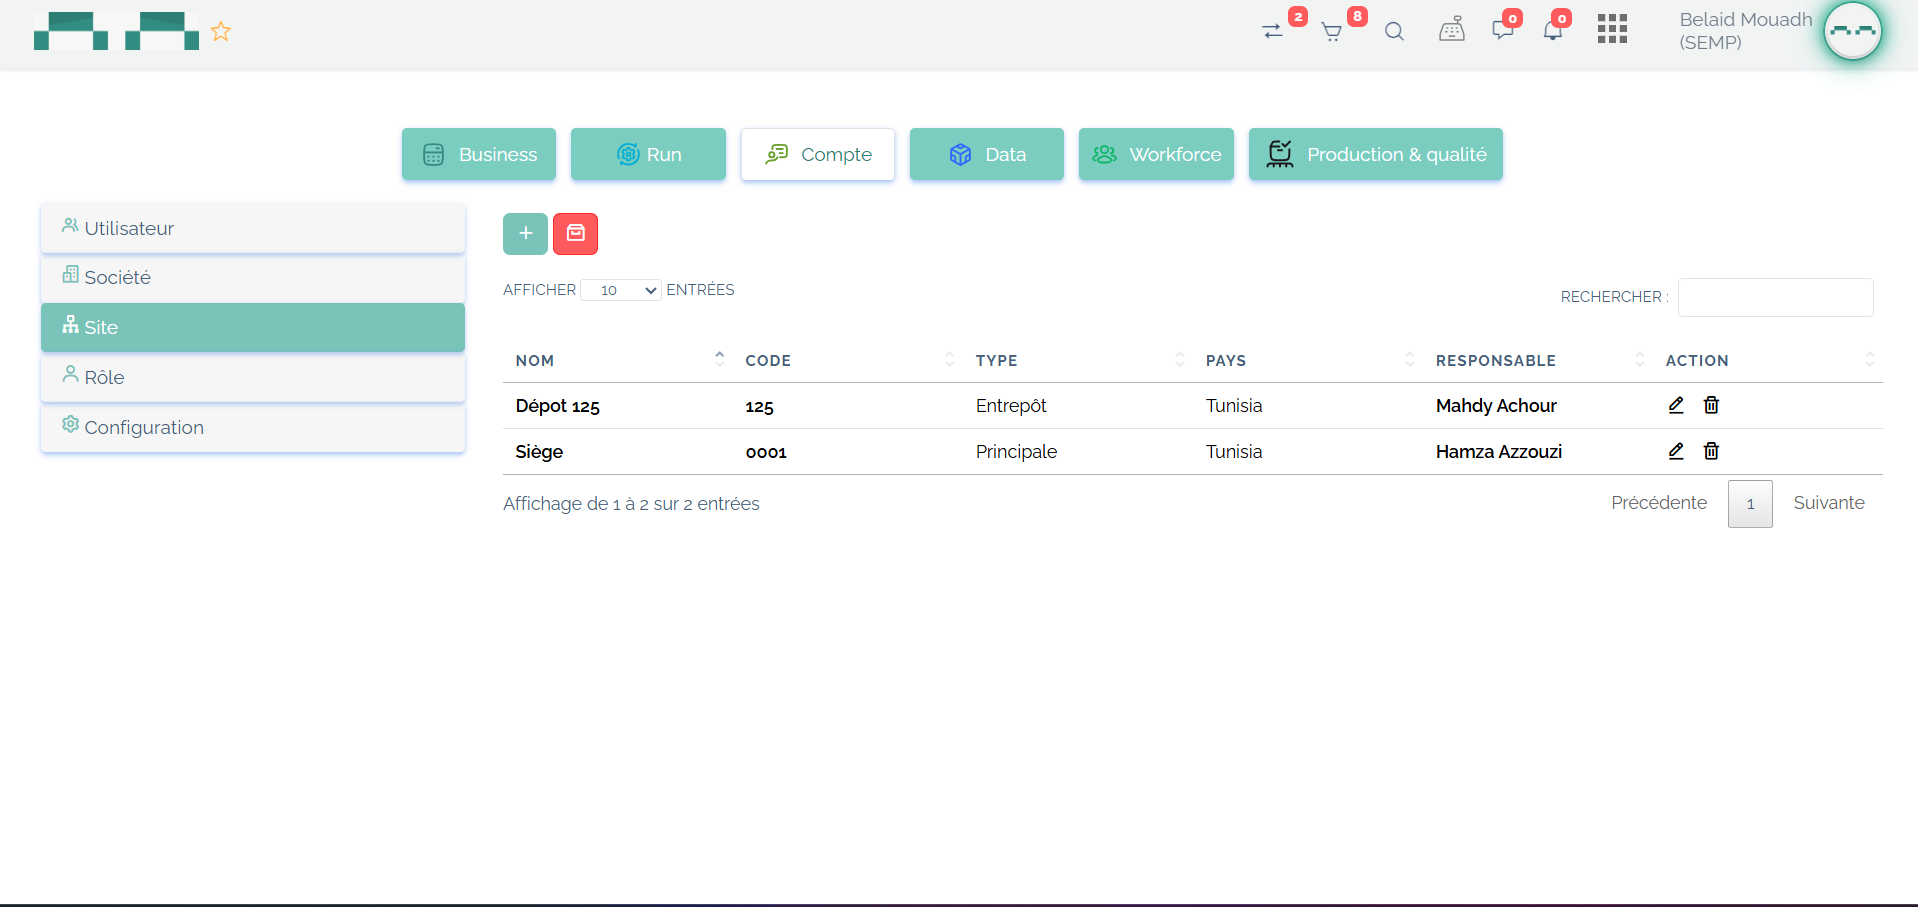The image size is (1918, 907).
Task: Select Site in the sidebar
Action: point(253,327)
